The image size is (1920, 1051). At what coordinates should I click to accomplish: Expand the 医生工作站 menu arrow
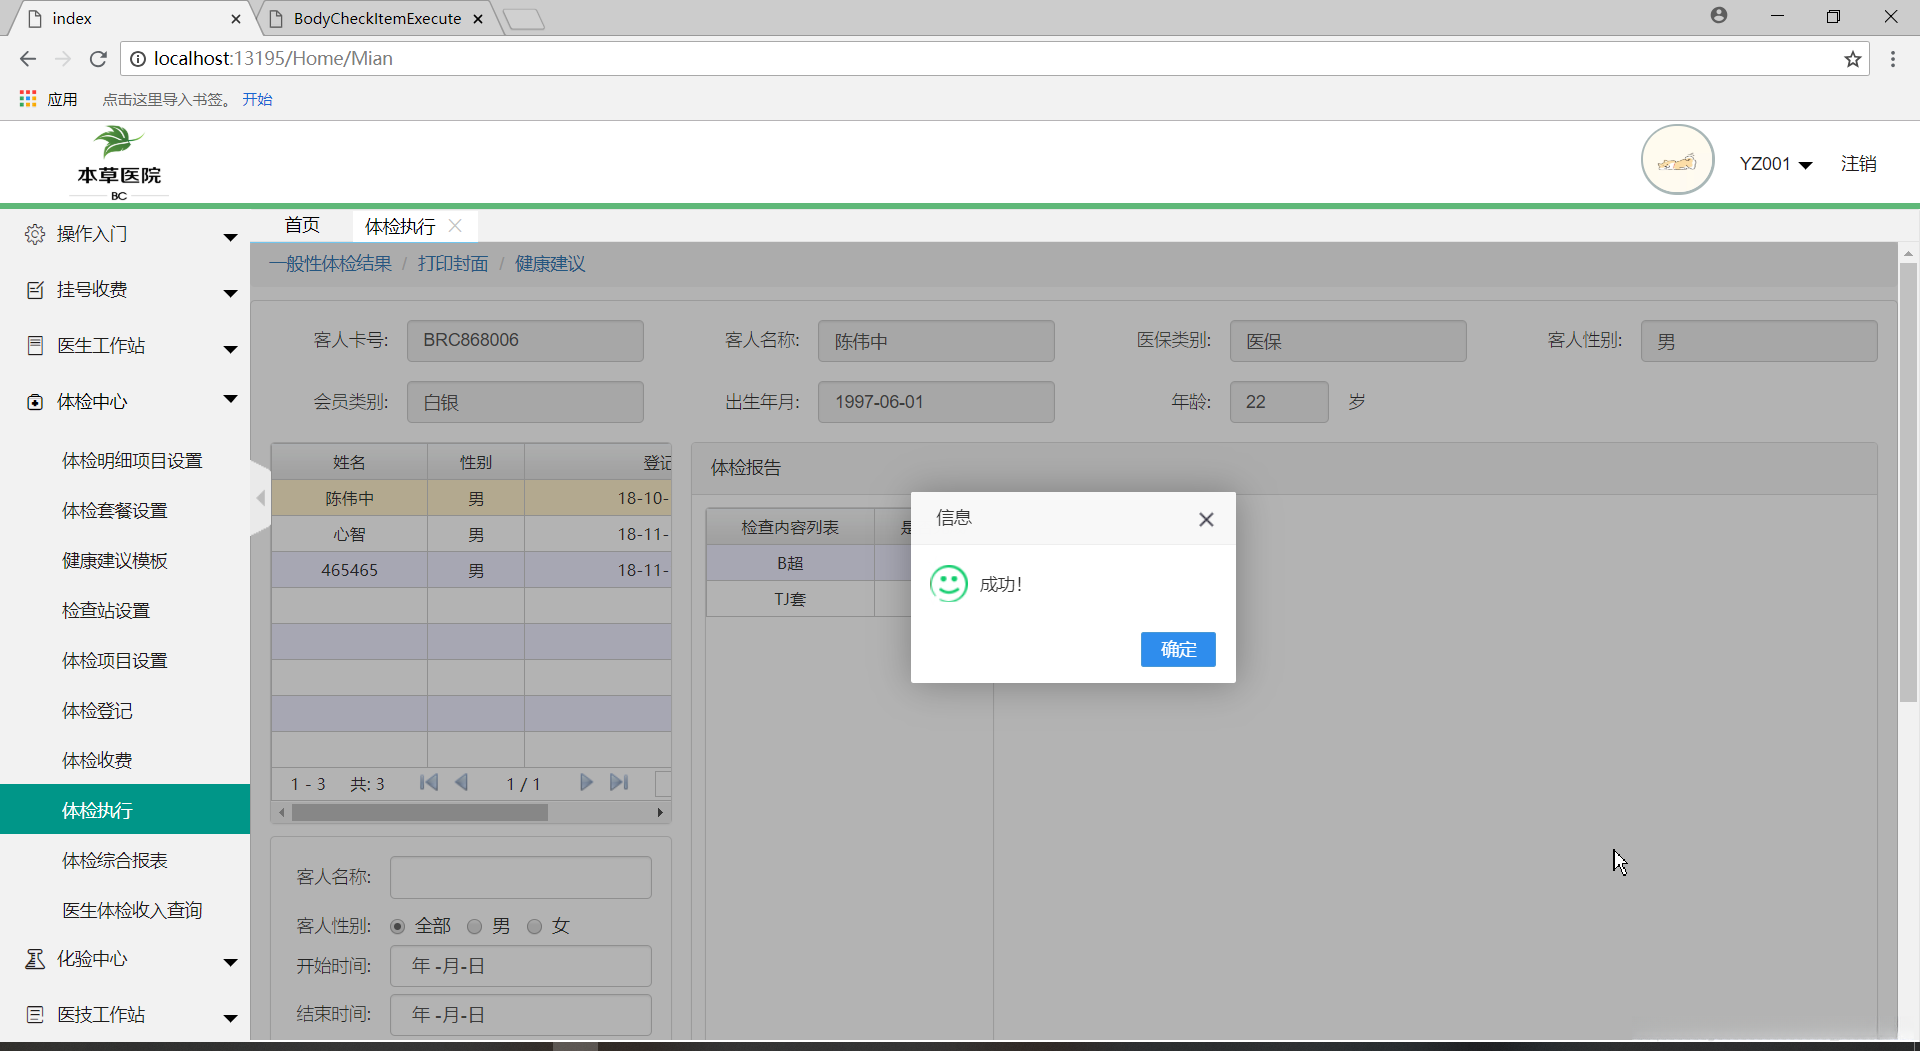click(x=230, y=349)
